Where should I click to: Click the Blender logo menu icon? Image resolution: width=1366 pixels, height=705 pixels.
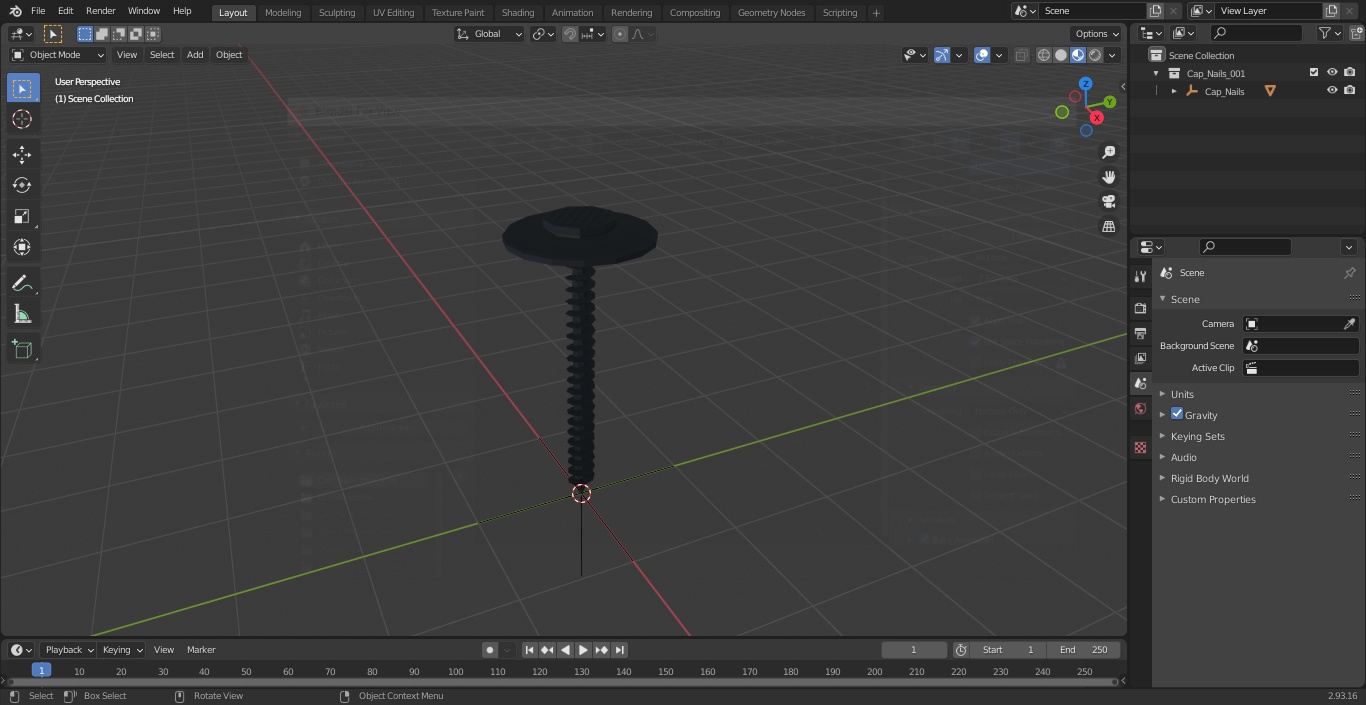click(15, 11)
